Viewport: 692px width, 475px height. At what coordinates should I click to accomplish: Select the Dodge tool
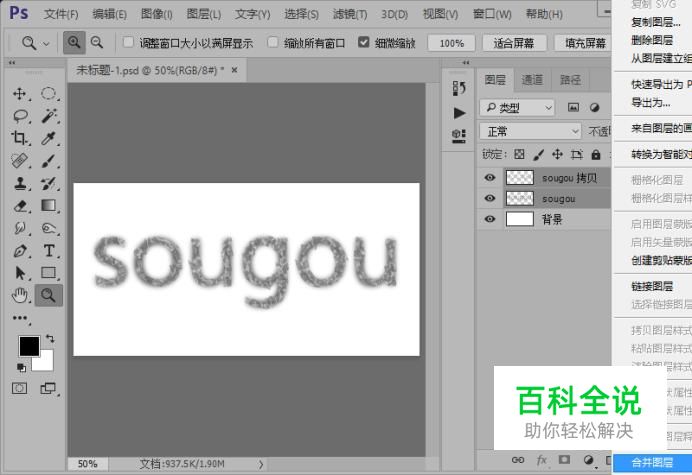tap(48, 228)
